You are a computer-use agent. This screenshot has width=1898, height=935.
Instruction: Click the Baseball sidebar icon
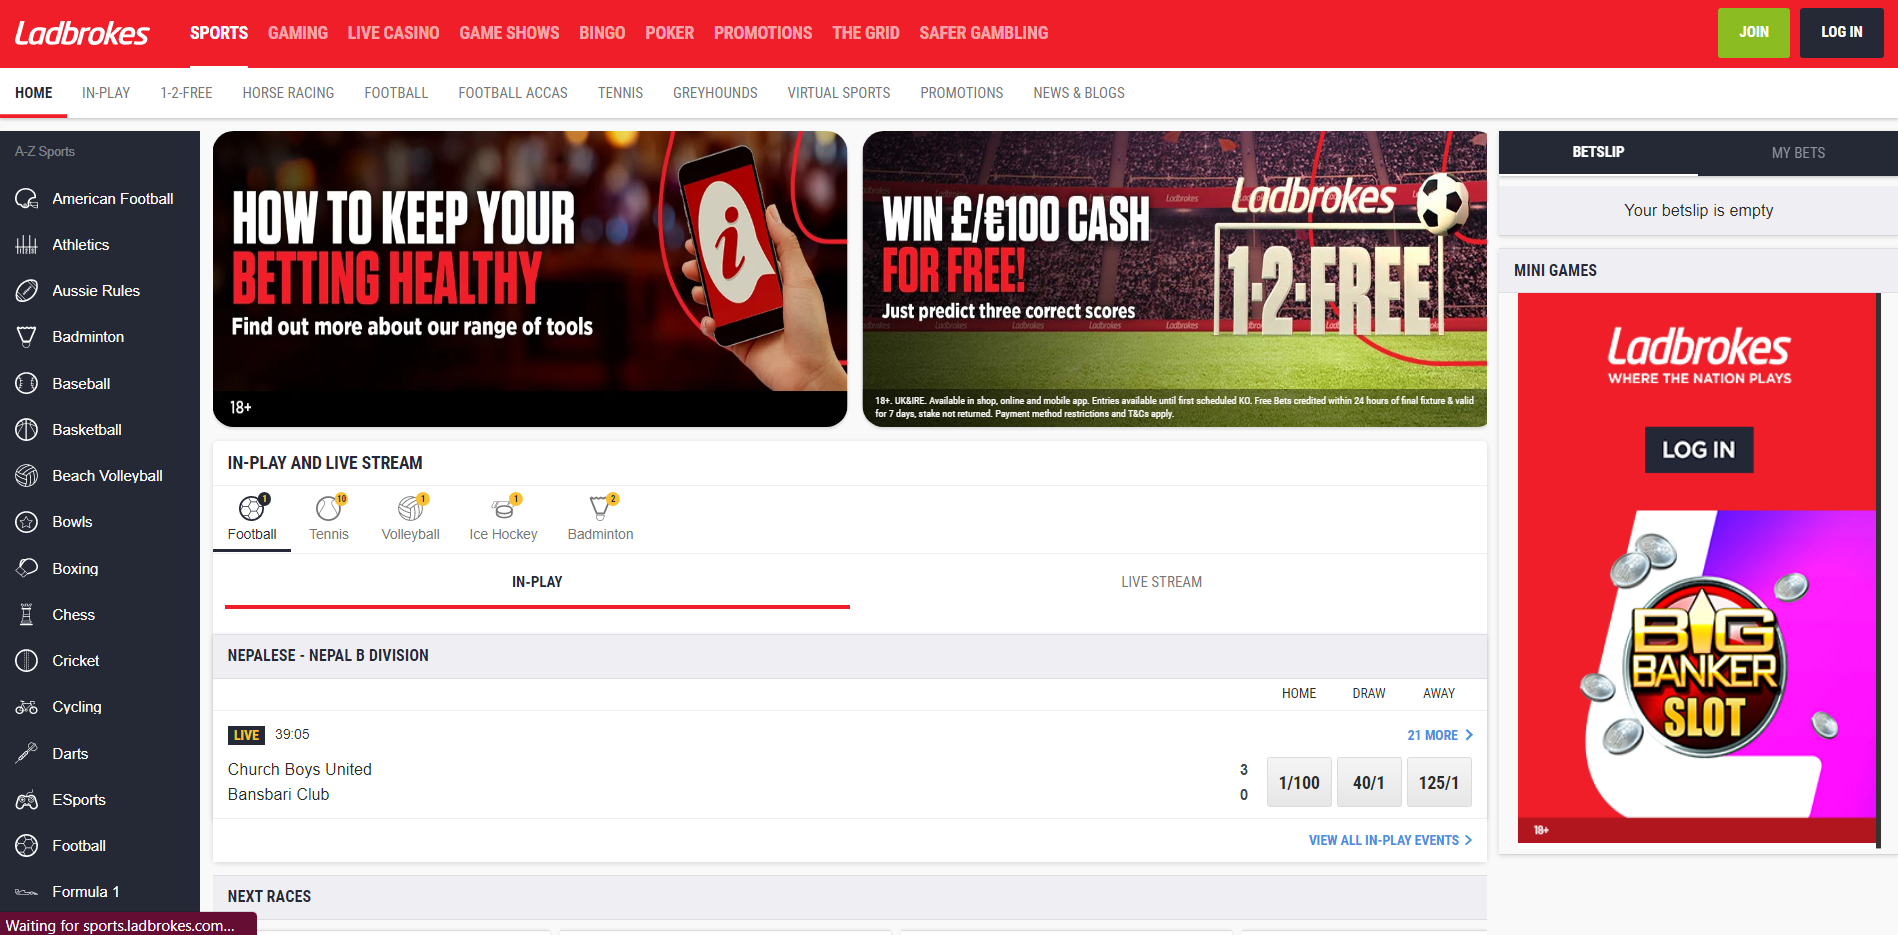click(x=27, y=384)
